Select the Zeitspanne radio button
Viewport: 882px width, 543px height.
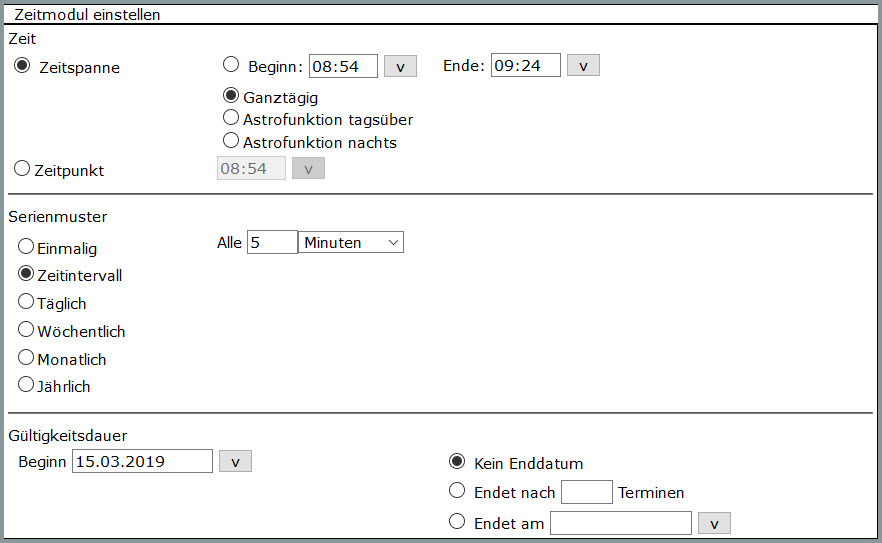(x=22, y=66)
